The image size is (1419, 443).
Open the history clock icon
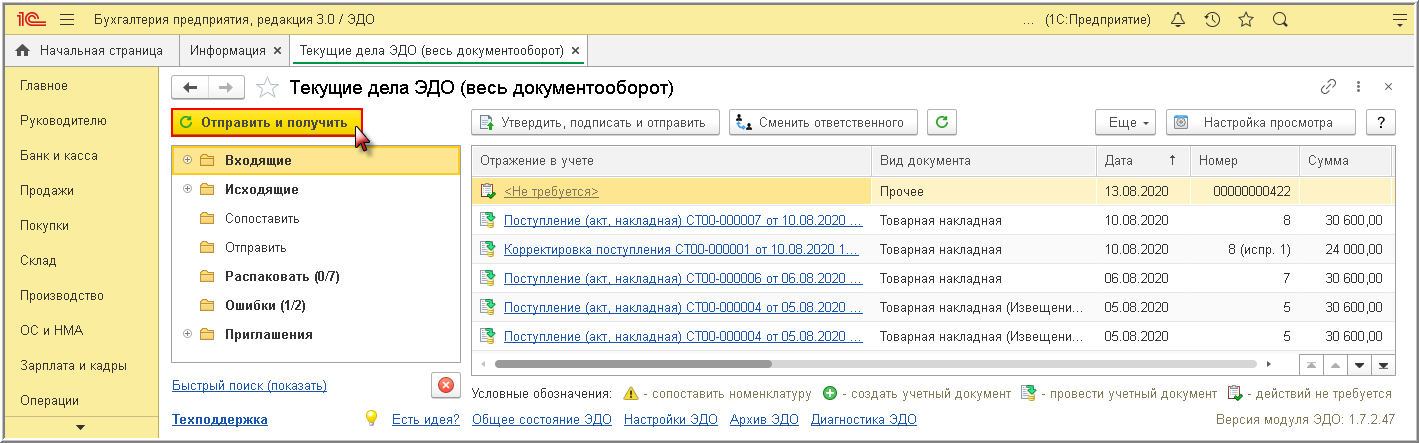tap(1211, 20)
